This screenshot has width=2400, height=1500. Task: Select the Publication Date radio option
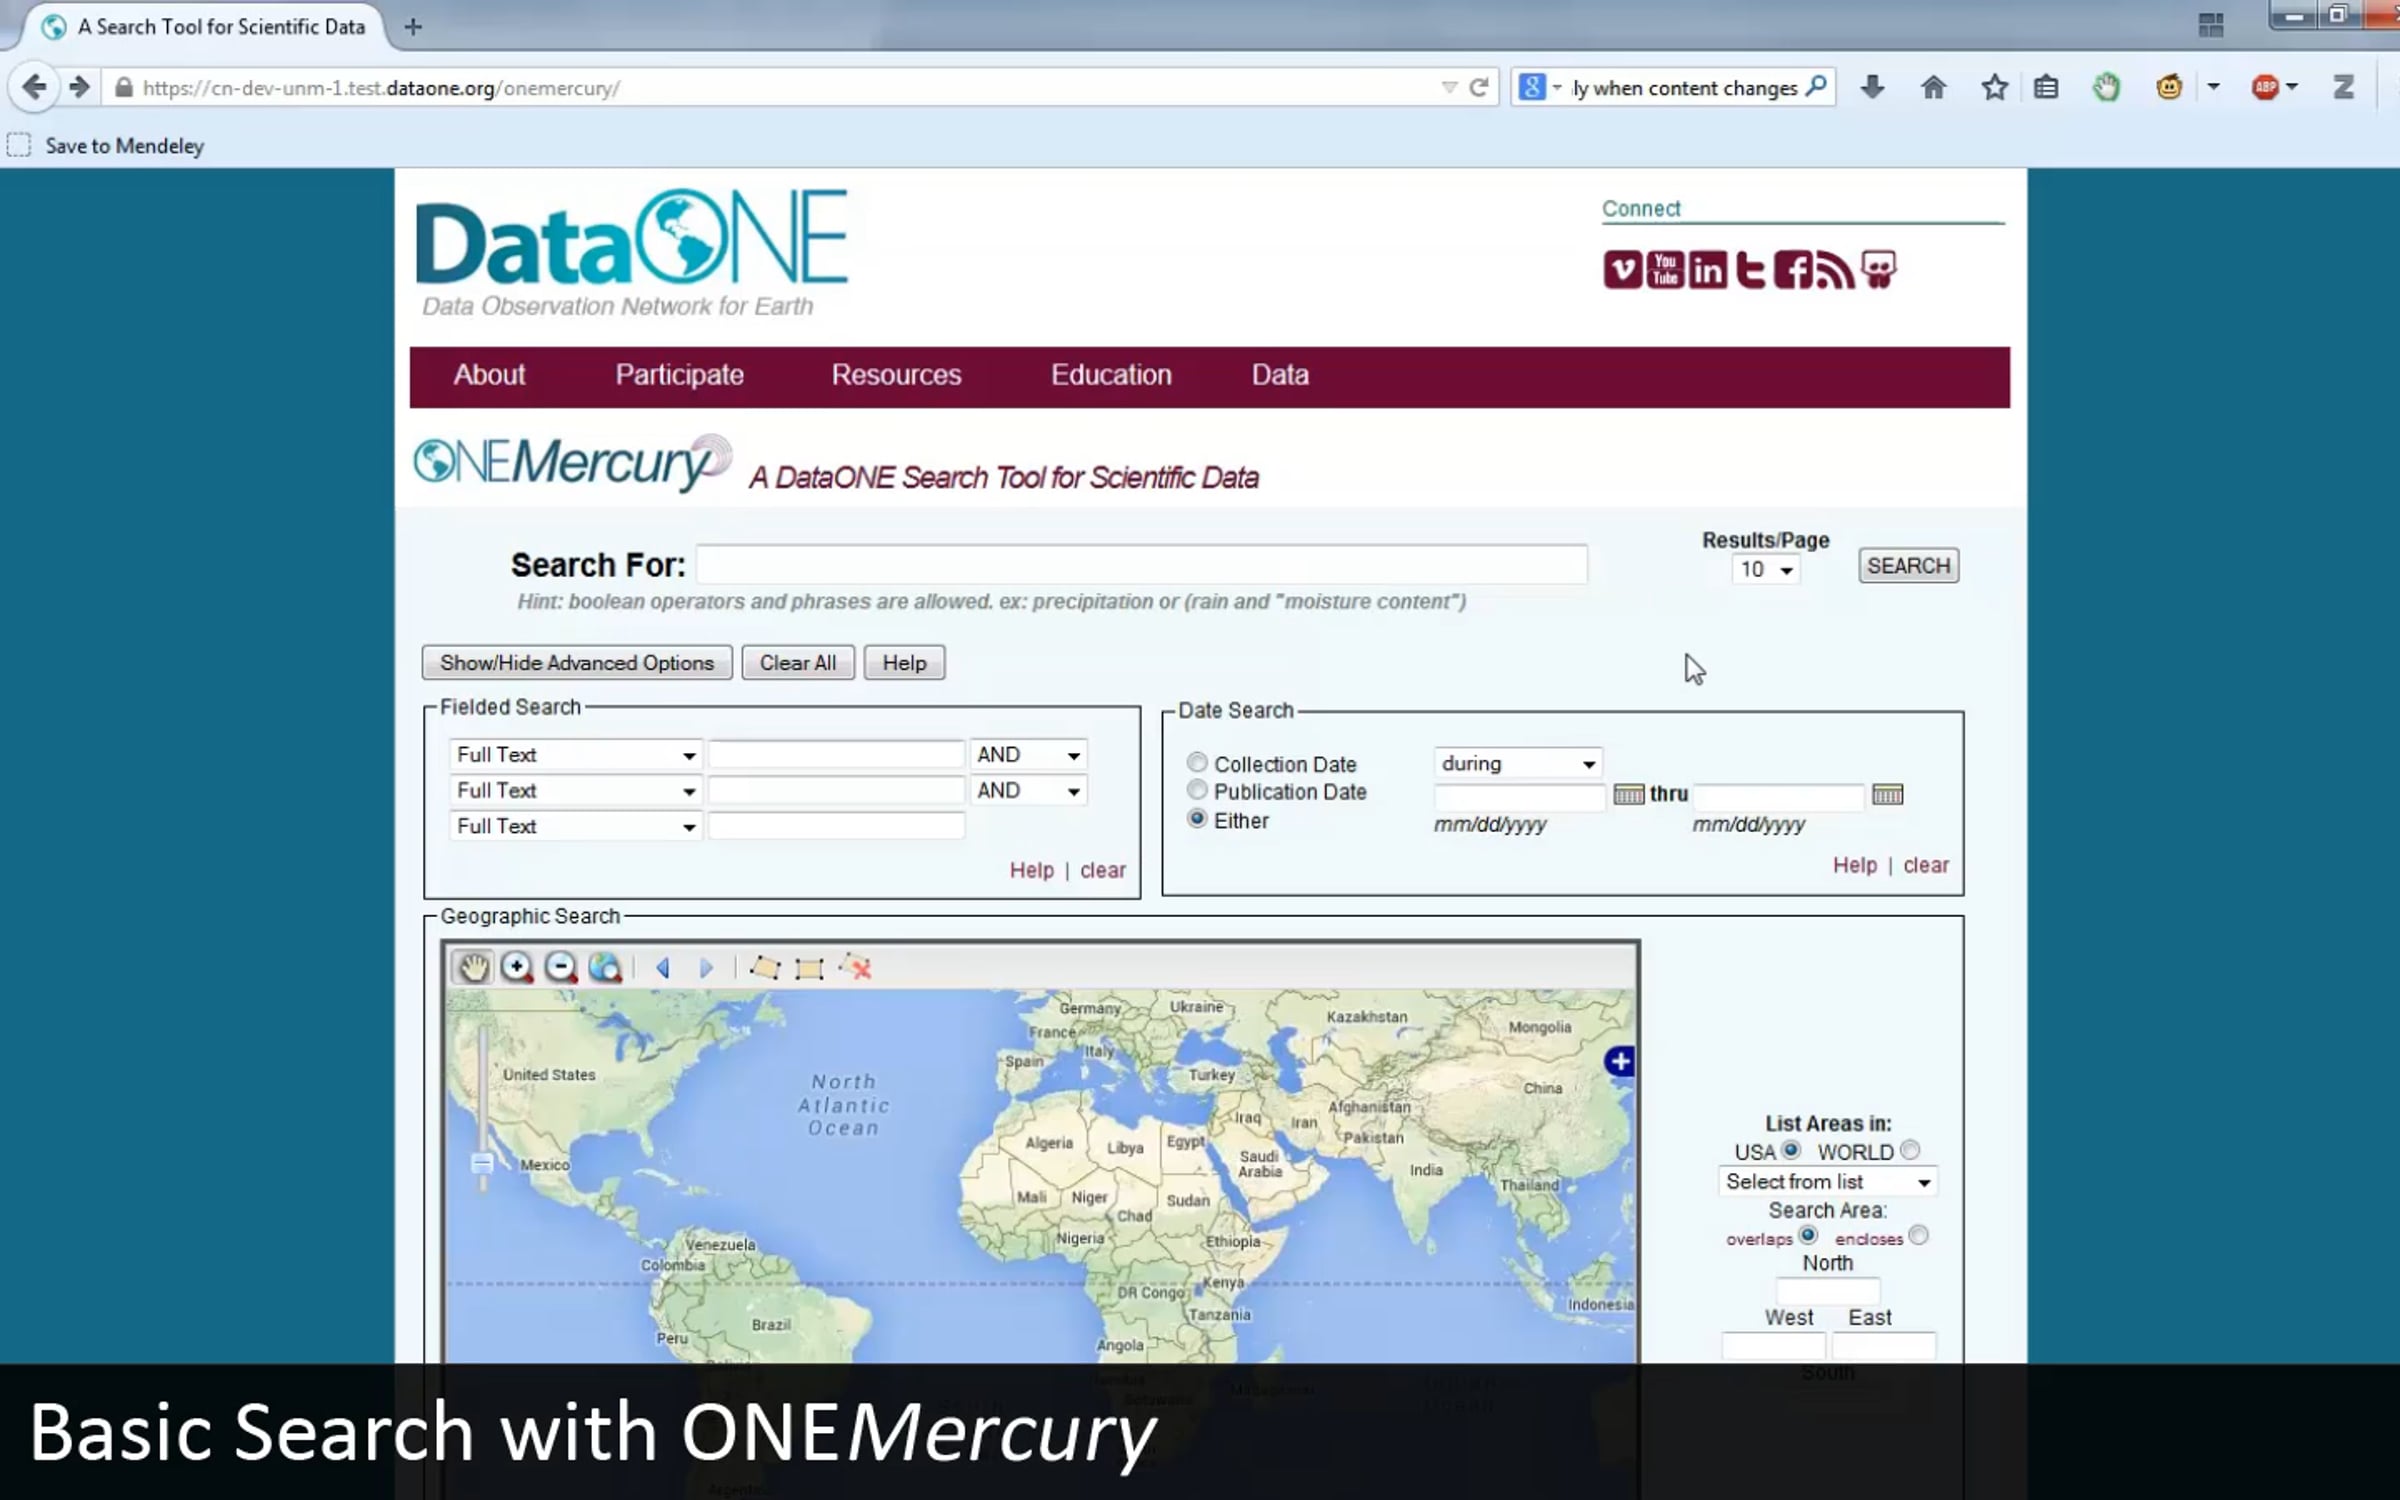pos(1197,790)
